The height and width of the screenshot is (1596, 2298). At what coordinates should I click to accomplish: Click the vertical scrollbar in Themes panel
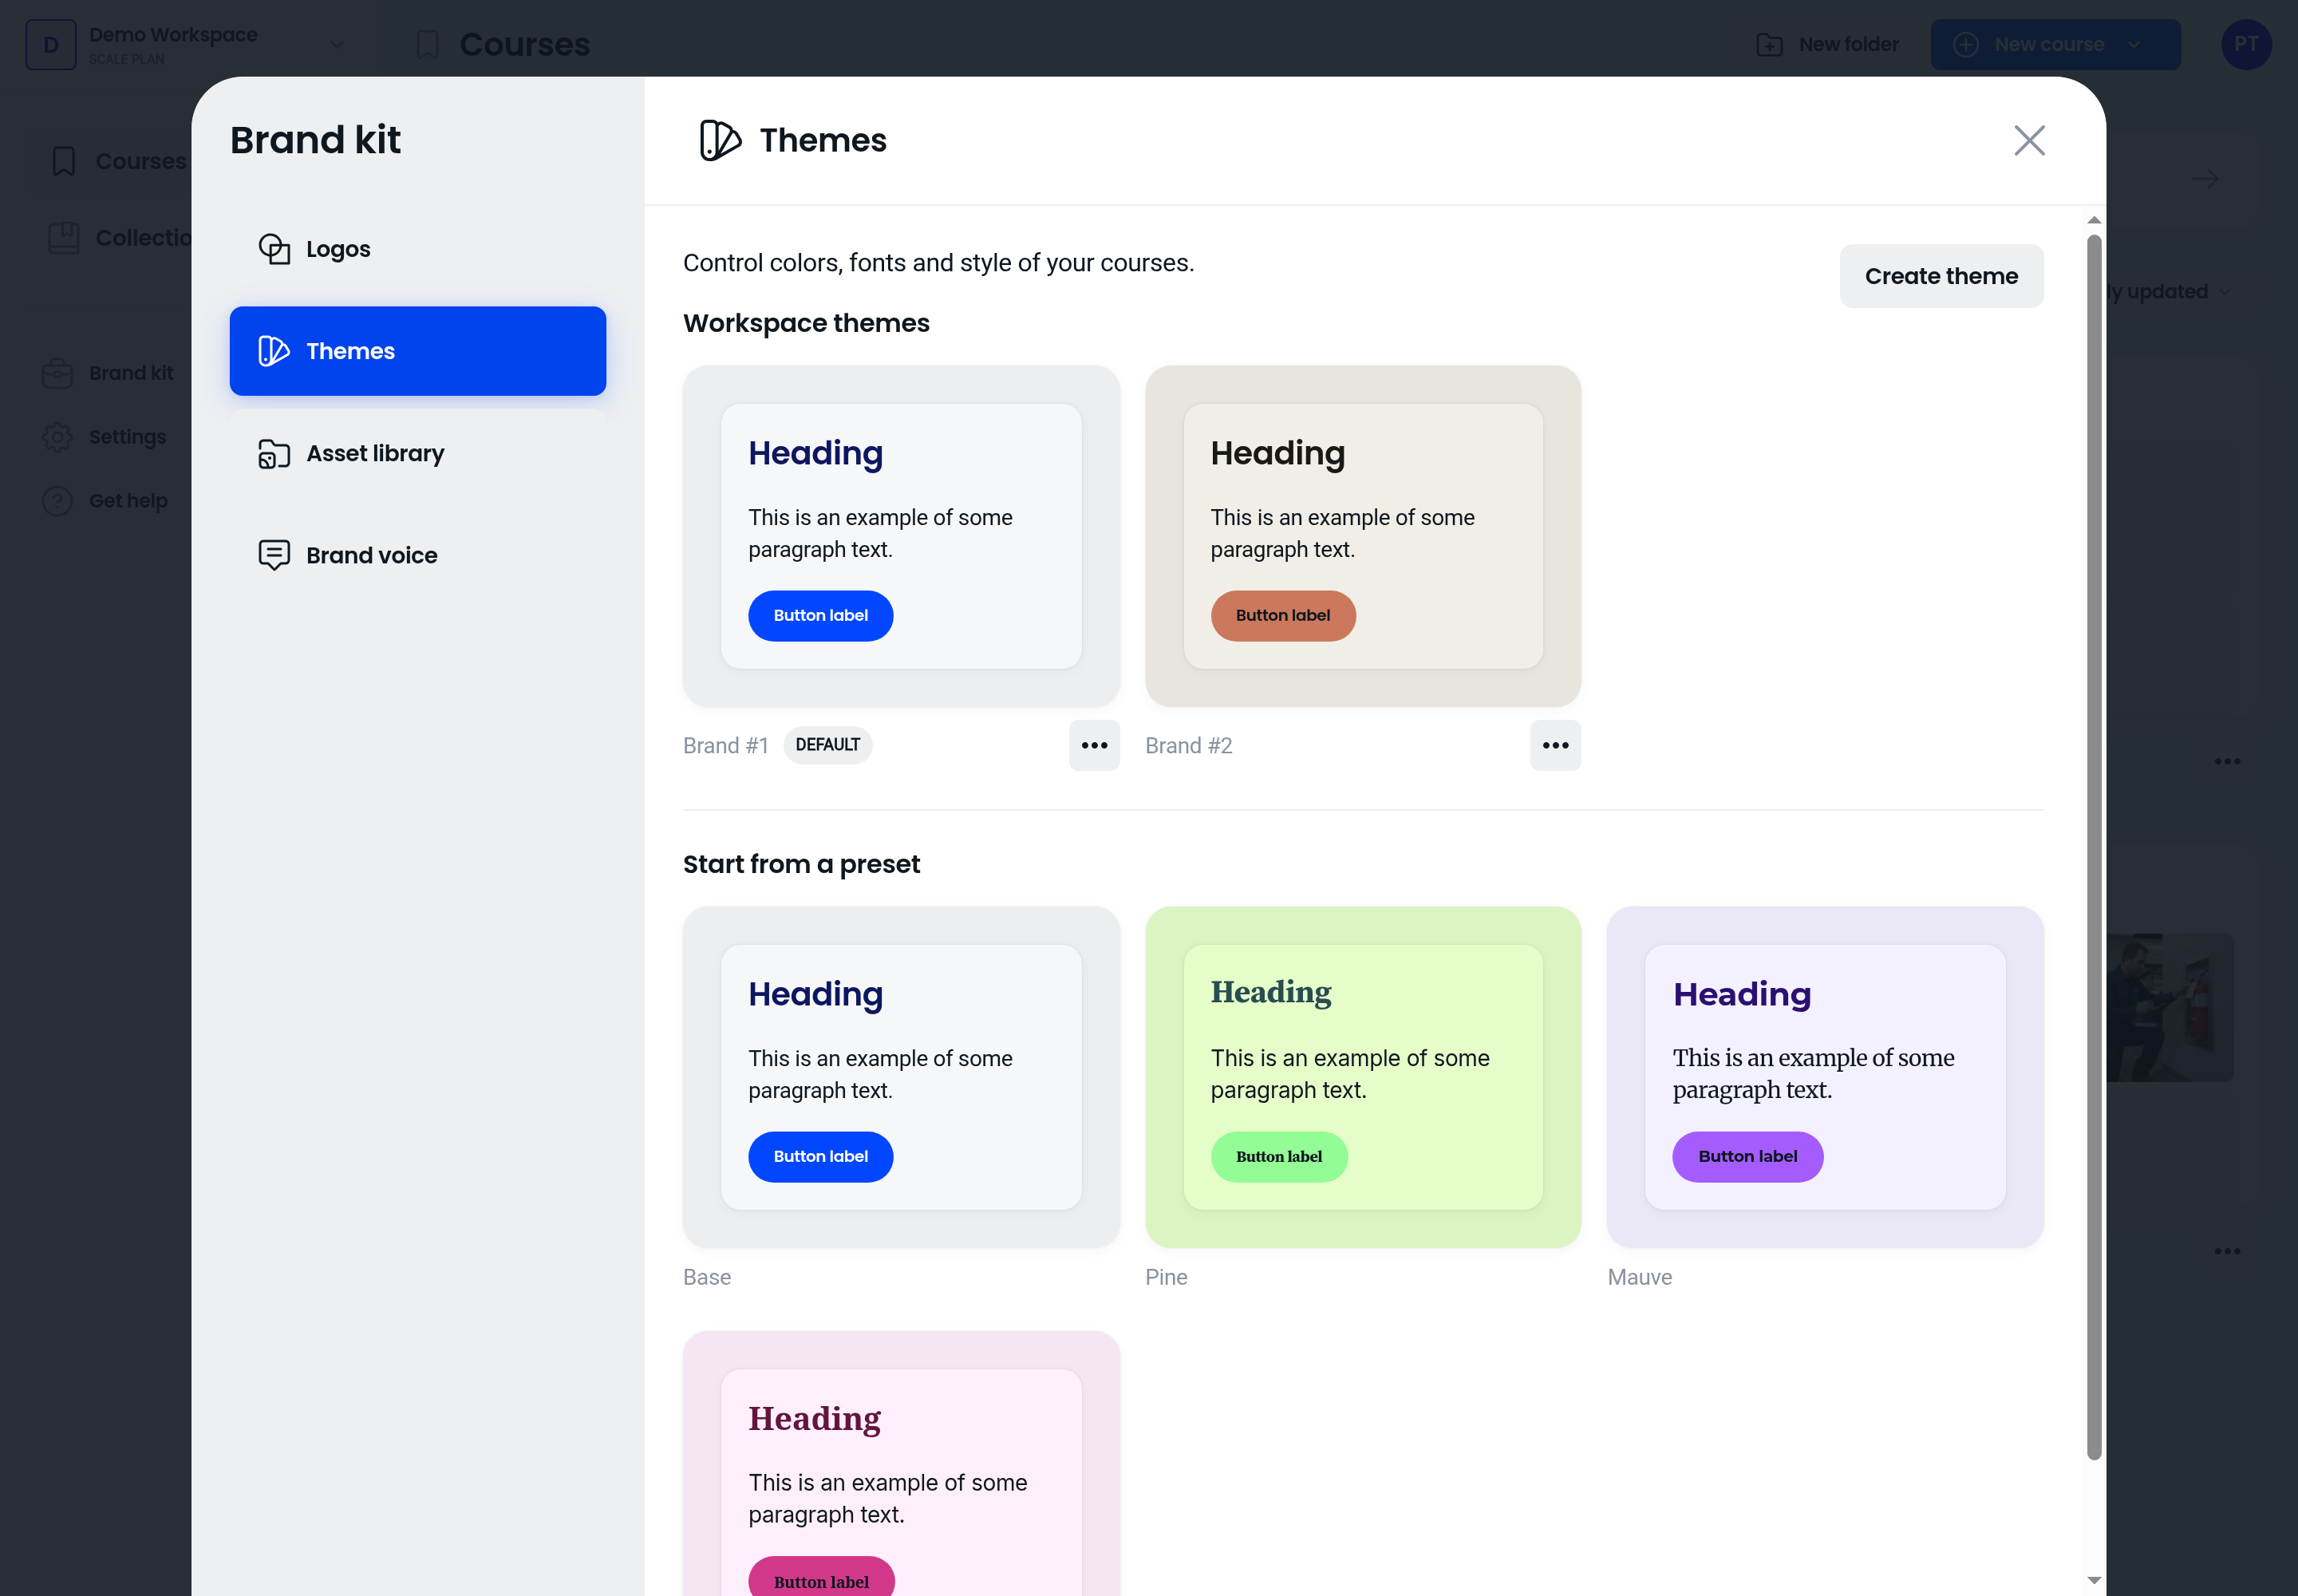point(2093,847)
